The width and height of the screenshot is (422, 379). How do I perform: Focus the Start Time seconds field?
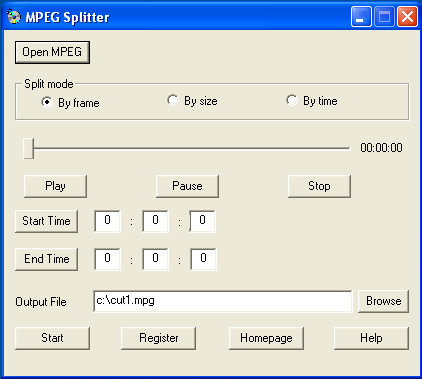(x=203, y=221)
